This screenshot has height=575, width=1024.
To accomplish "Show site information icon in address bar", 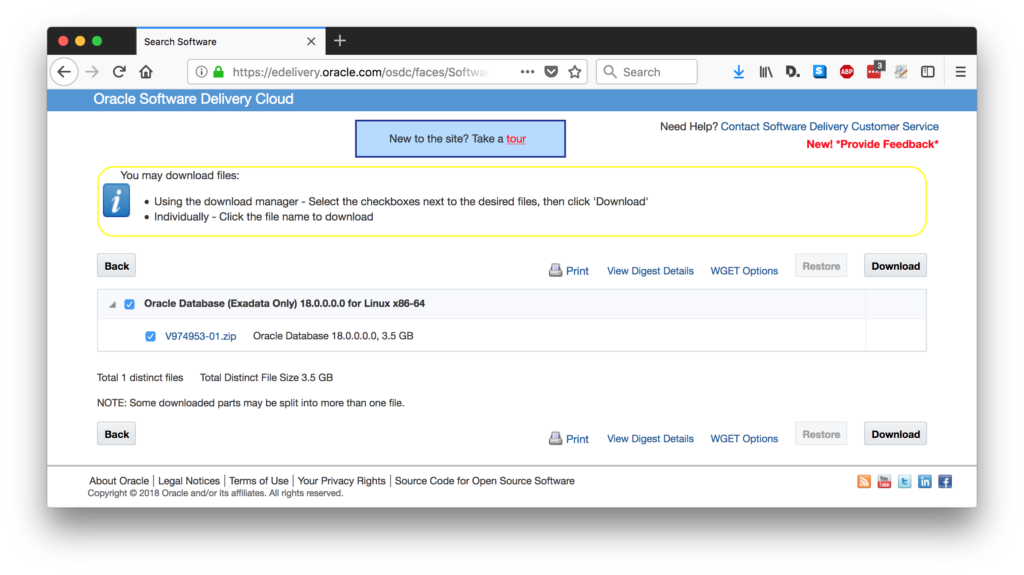I will click(x=201, y=72).
